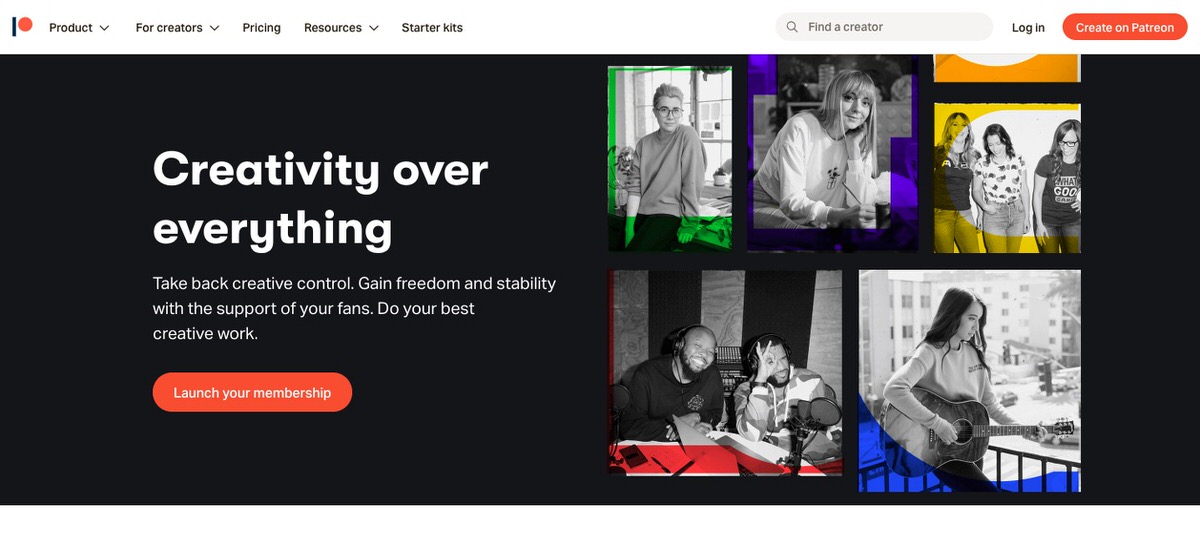Open the Resources menu

[x=341, y=27]
